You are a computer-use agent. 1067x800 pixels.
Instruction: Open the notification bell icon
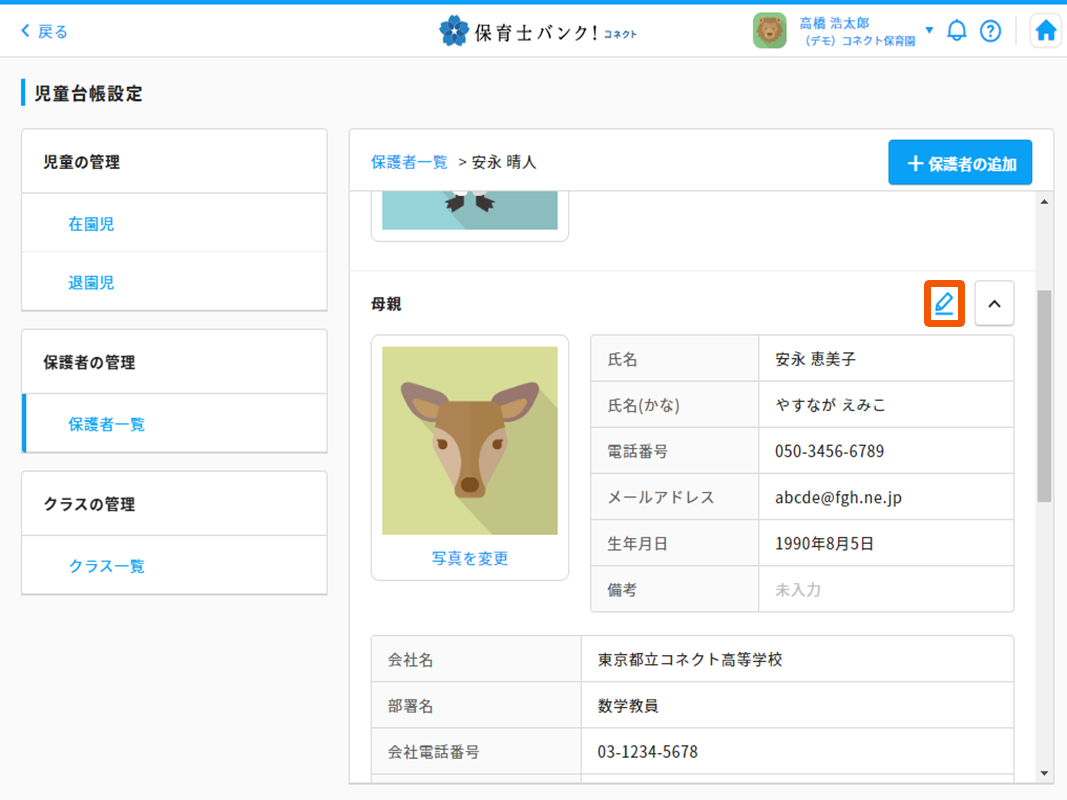(x=957, y=31)
